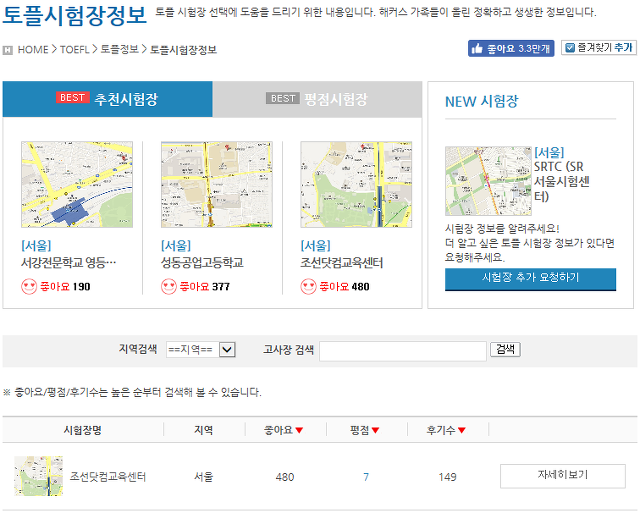Click the 조선닷컴교육센터 card title
The height and width of the screenshot is (513, 640).
pyautogui.click(x=342, y=262)
